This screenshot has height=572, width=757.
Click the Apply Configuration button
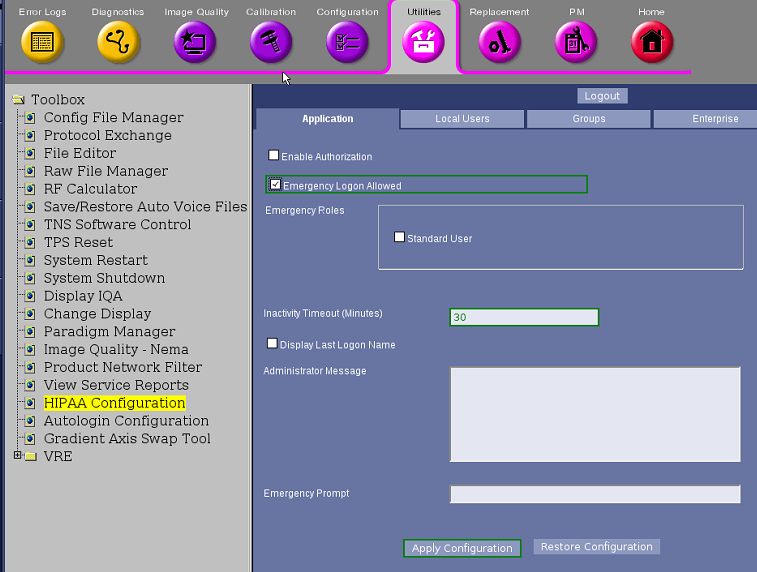pyautogui.click(x=462, y=548)
